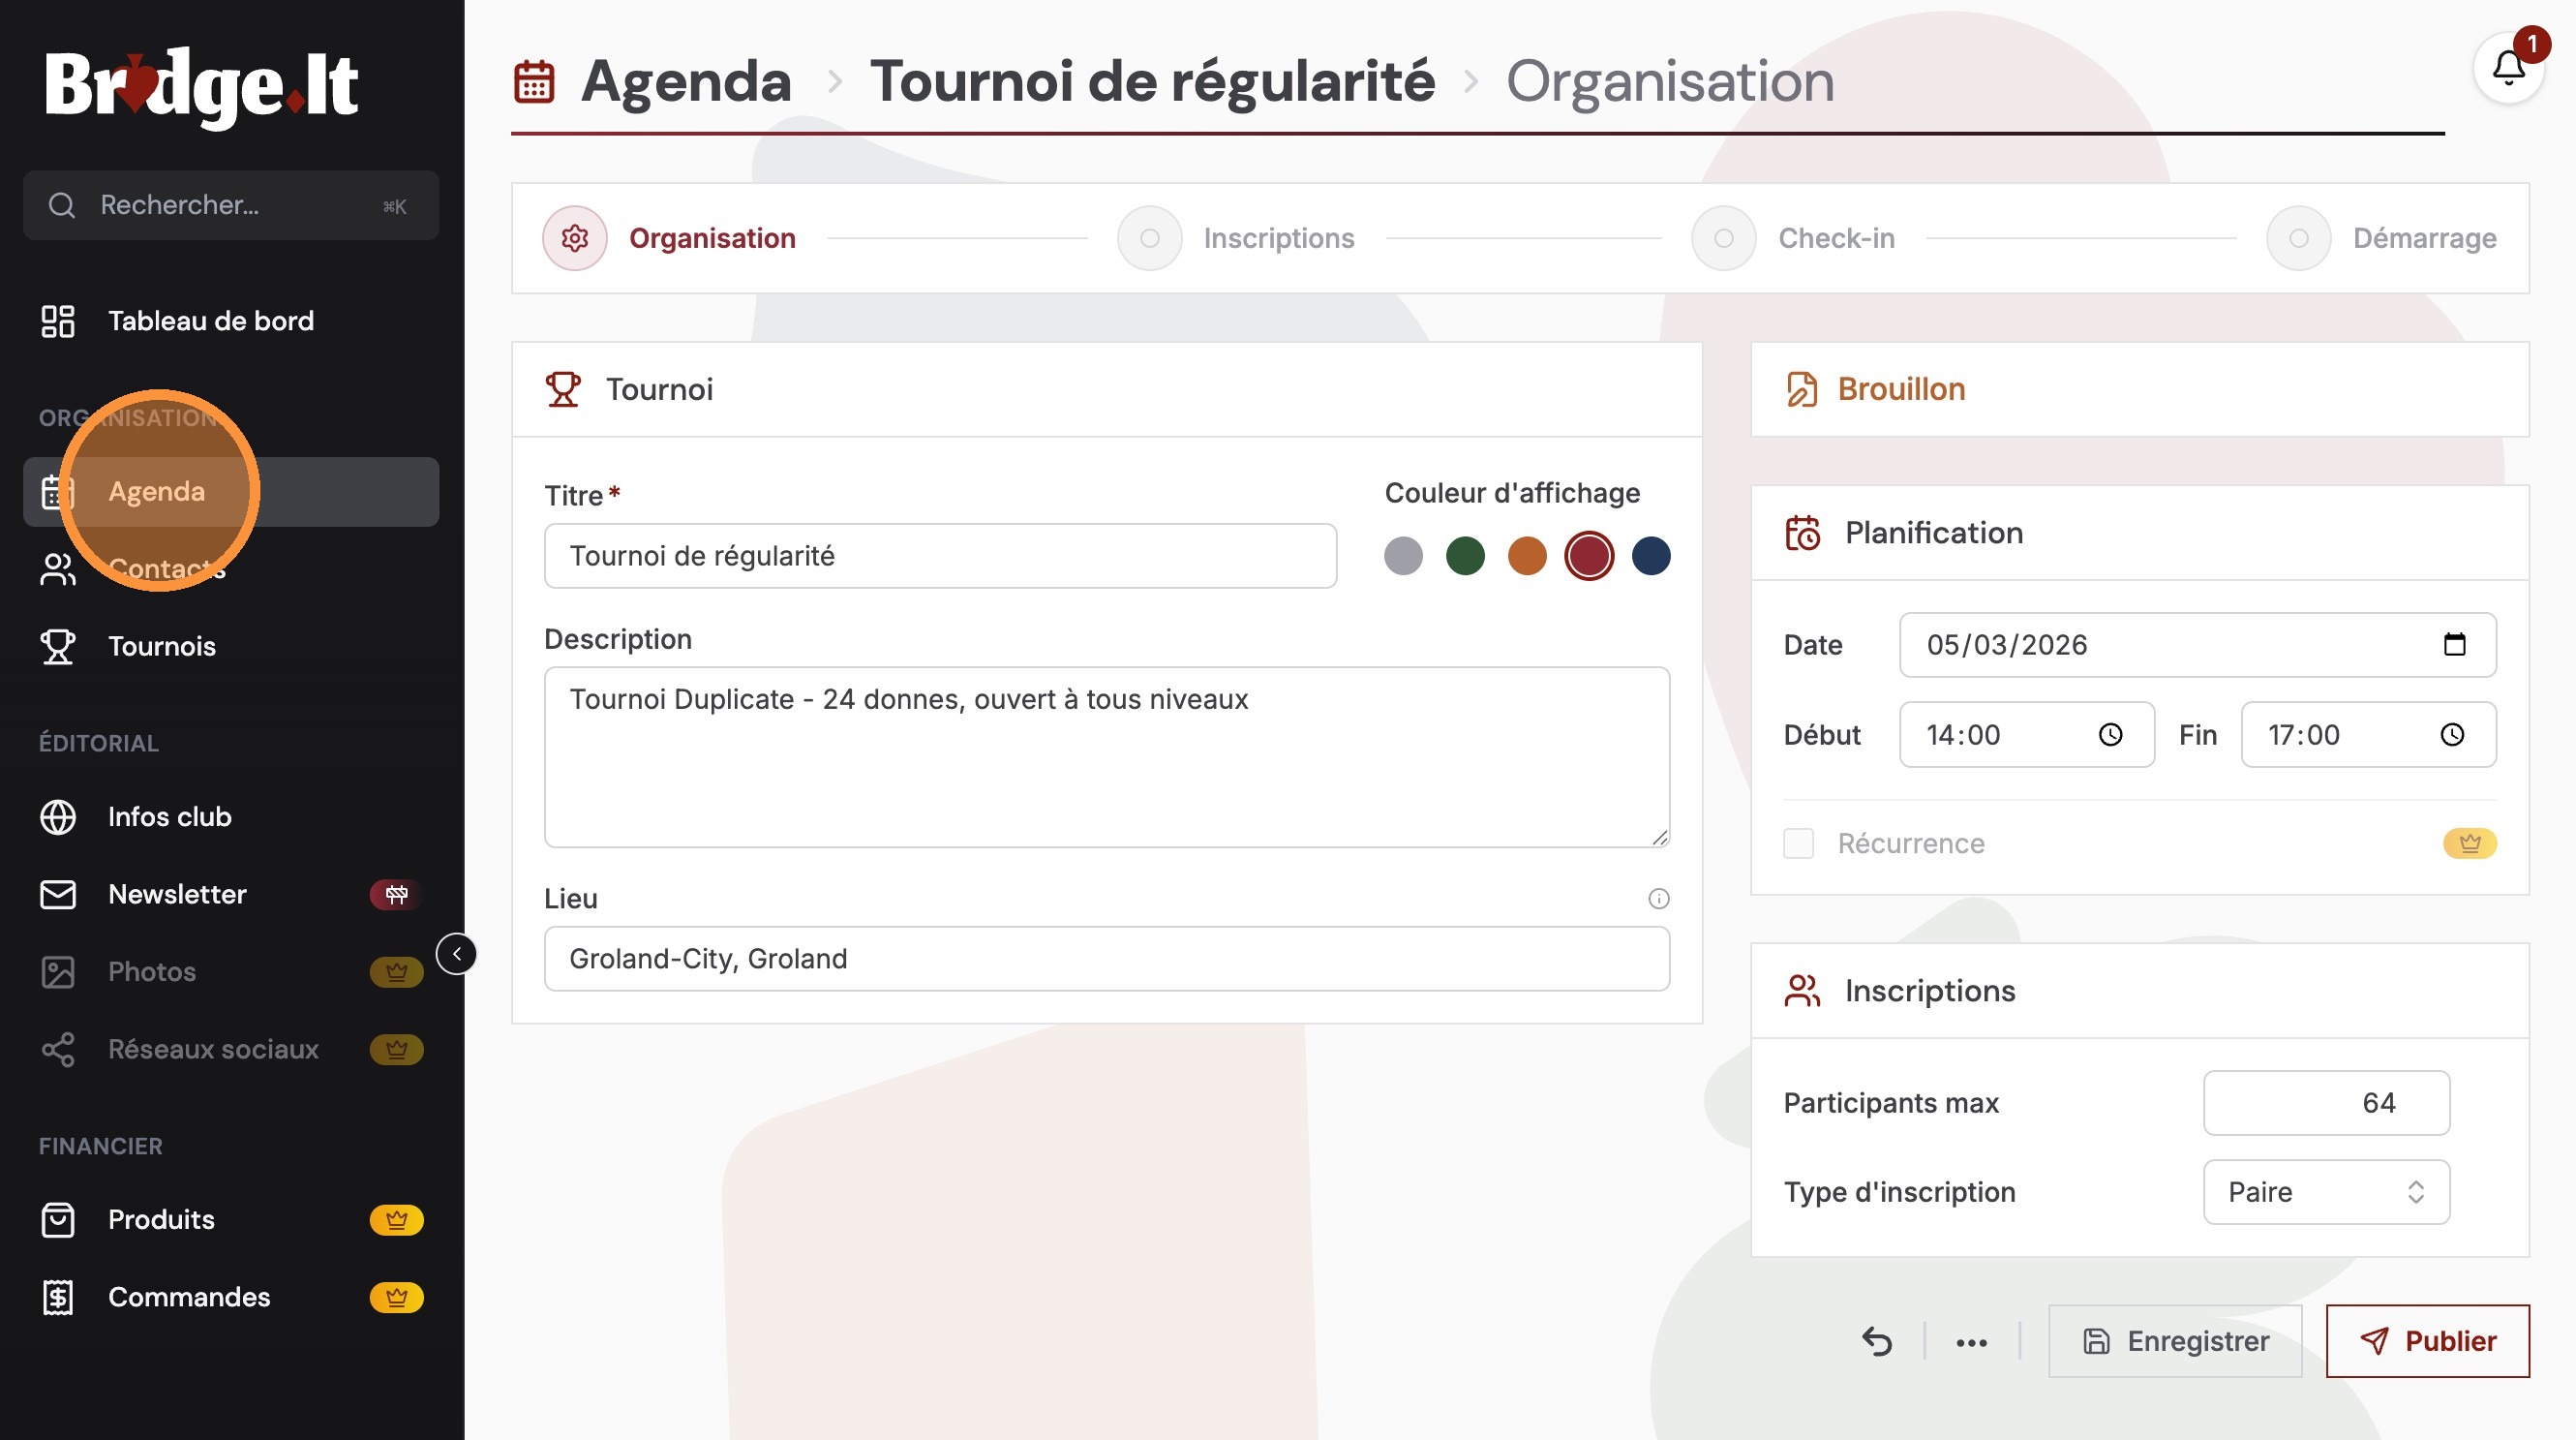
Task: Select the Tableau de bord sidebar icon
Action: 57,321
